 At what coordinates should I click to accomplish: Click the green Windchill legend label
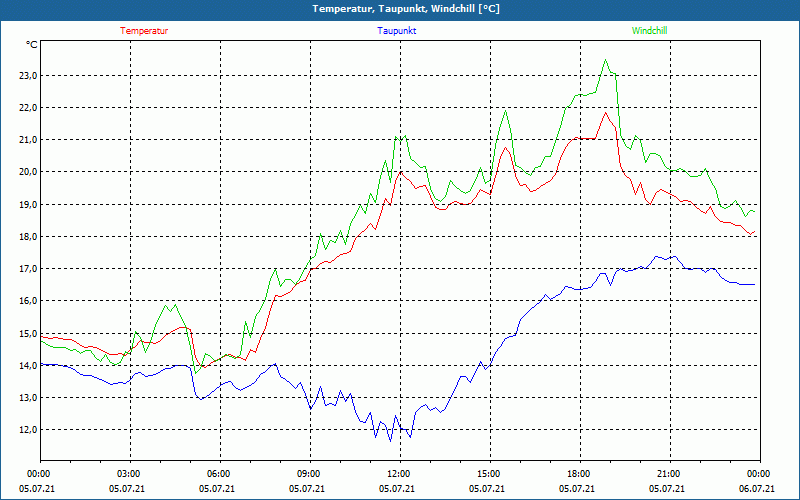click(x=649, y=31)
